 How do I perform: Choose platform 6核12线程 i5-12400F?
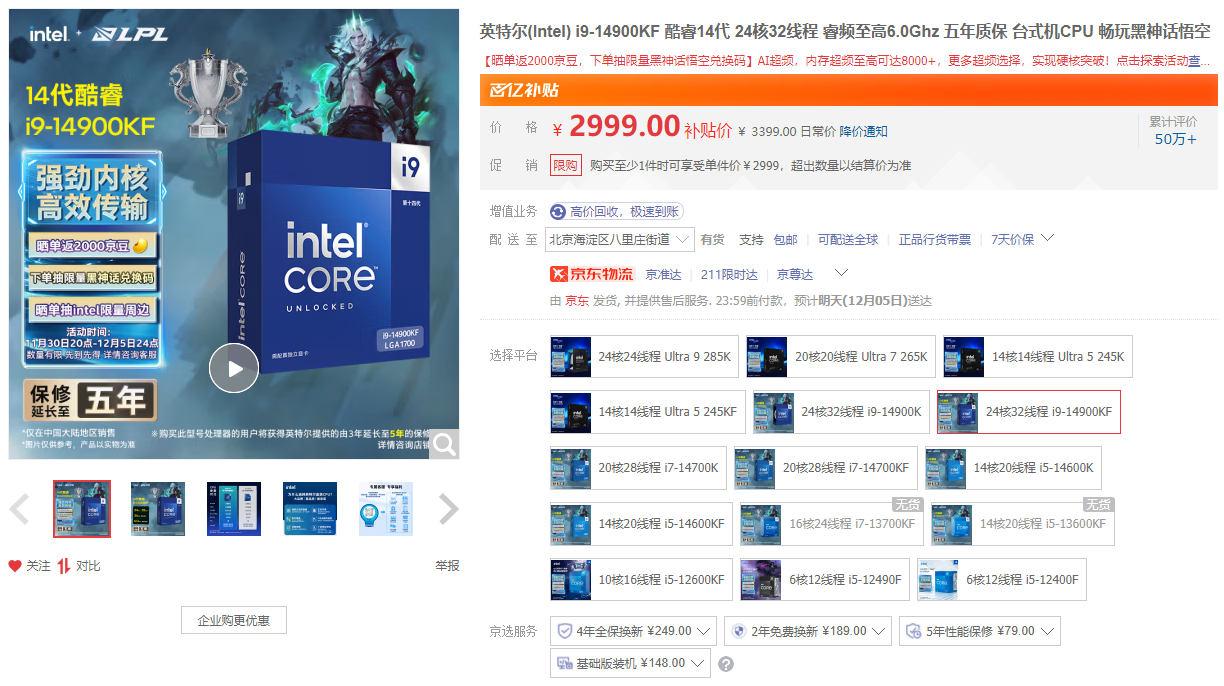pyautogui.click(x=1001, y=580)
